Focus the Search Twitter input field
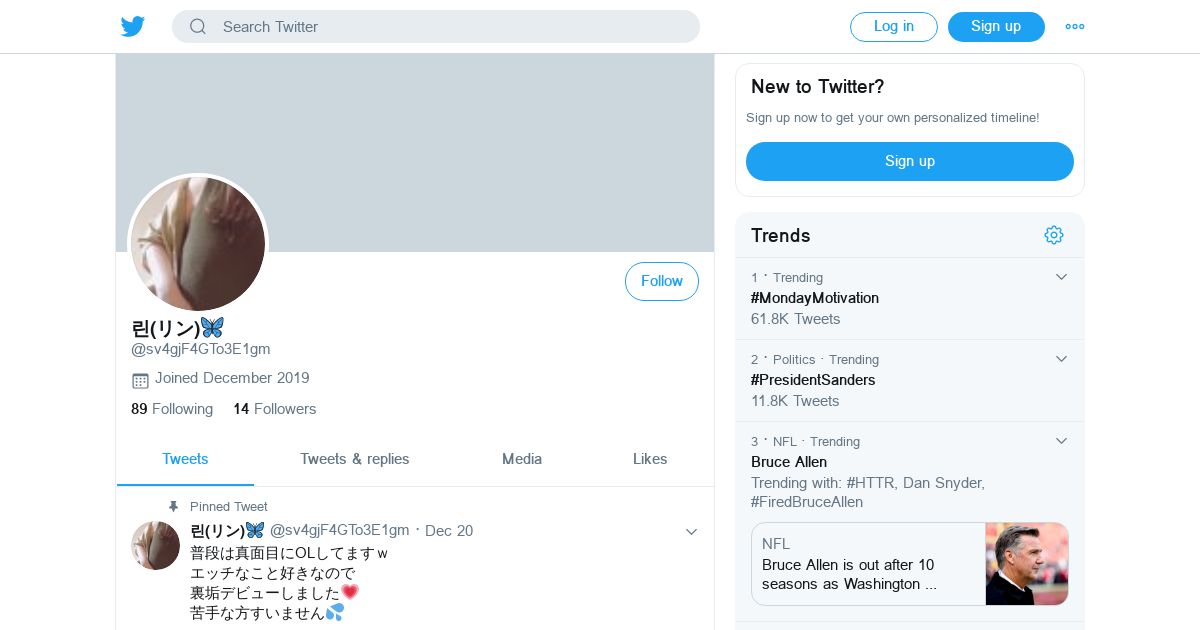The width and height of the screenshot is (1200, 630). click(x=450, y=27)
